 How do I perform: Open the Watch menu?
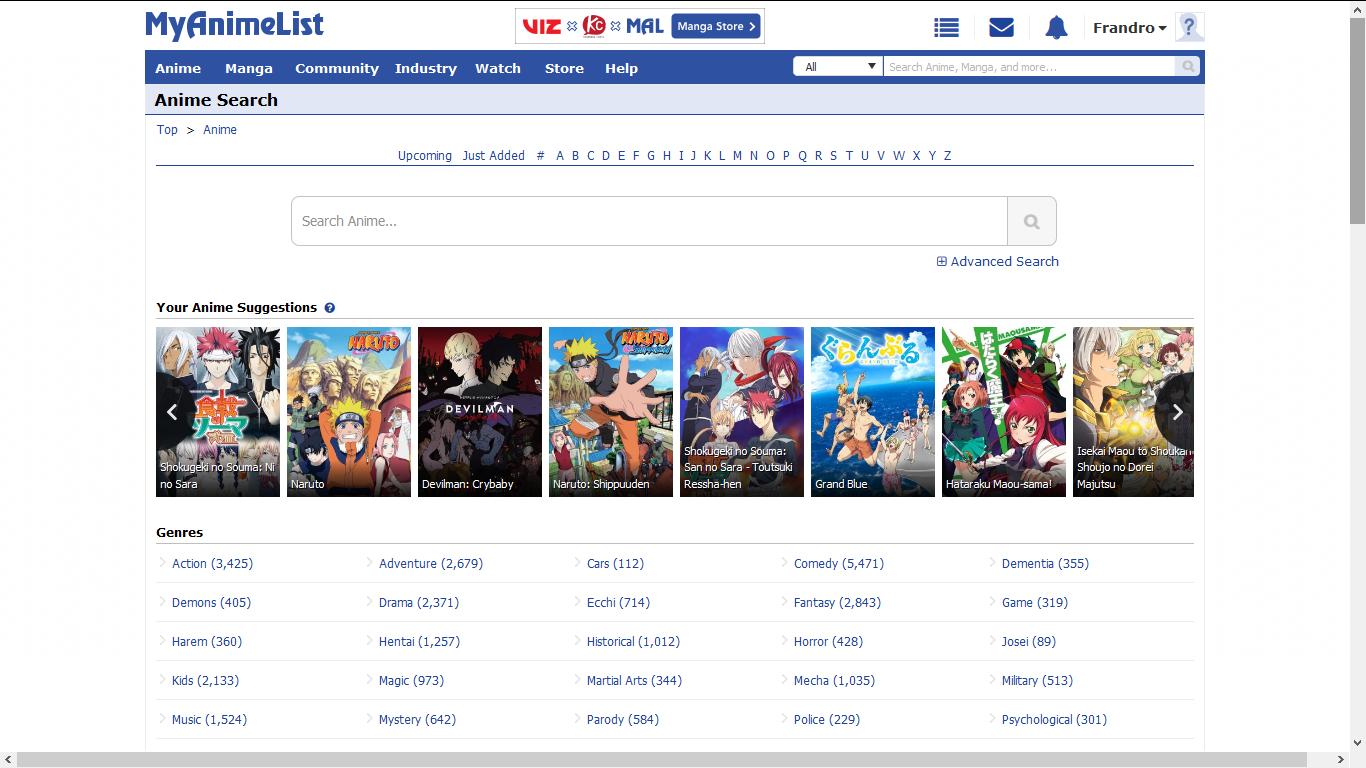click(497, 68)
